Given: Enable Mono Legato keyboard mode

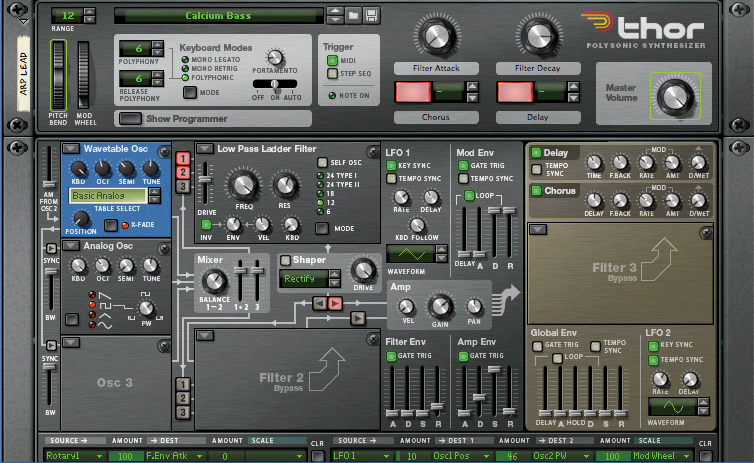Looking at the screenshot, I should coord(185,60).
